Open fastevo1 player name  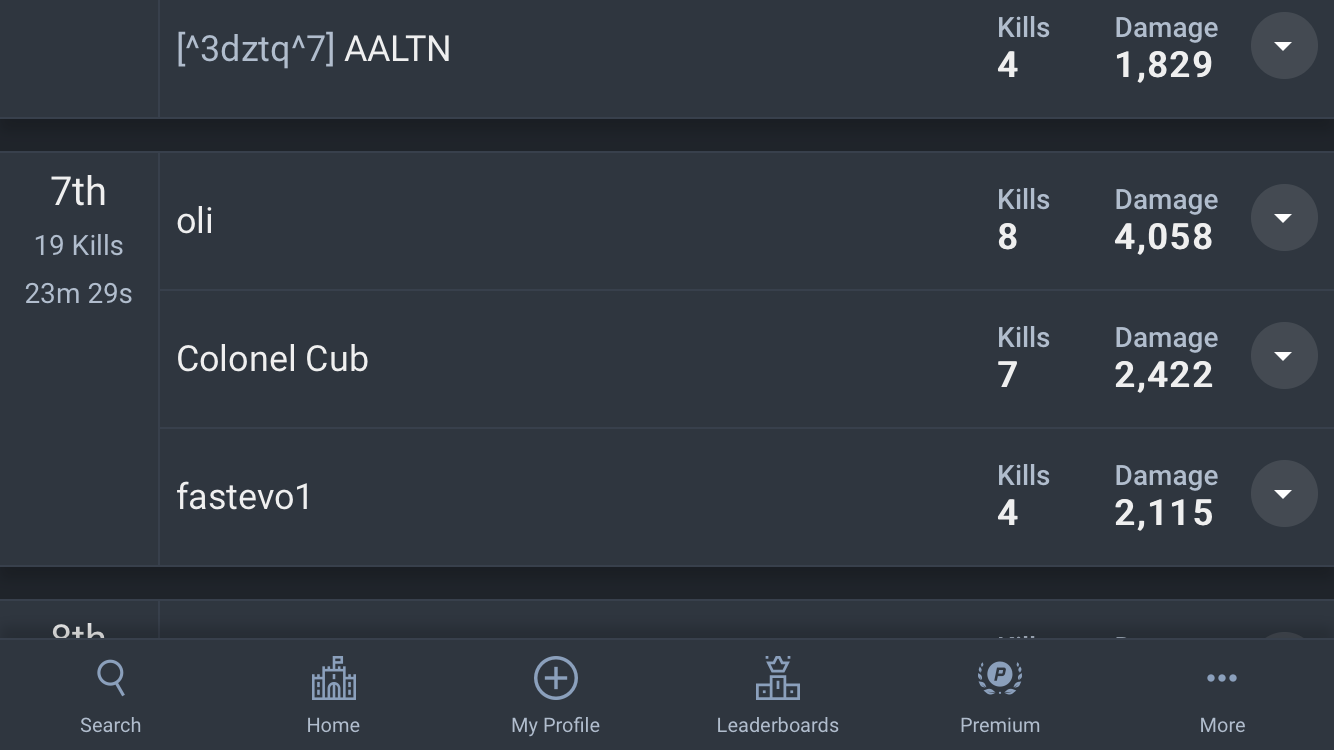[x=244, y=497]
